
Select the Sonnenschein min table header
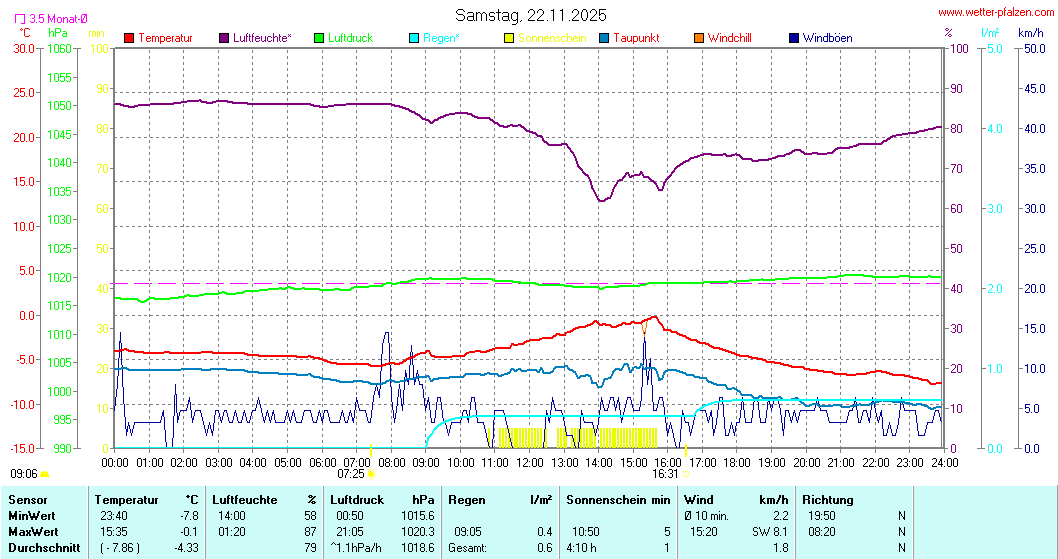[x=618, y=499]
